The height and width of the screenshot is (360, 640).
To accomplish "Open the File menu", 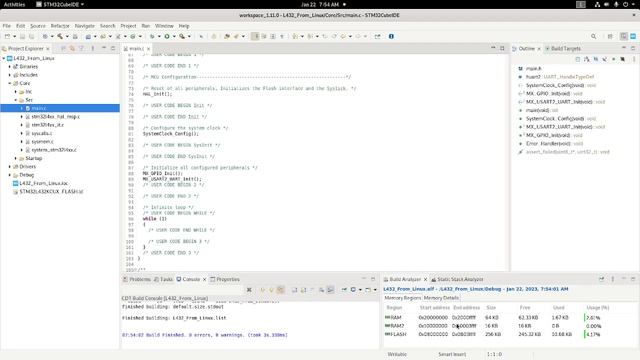I will 7,26.
